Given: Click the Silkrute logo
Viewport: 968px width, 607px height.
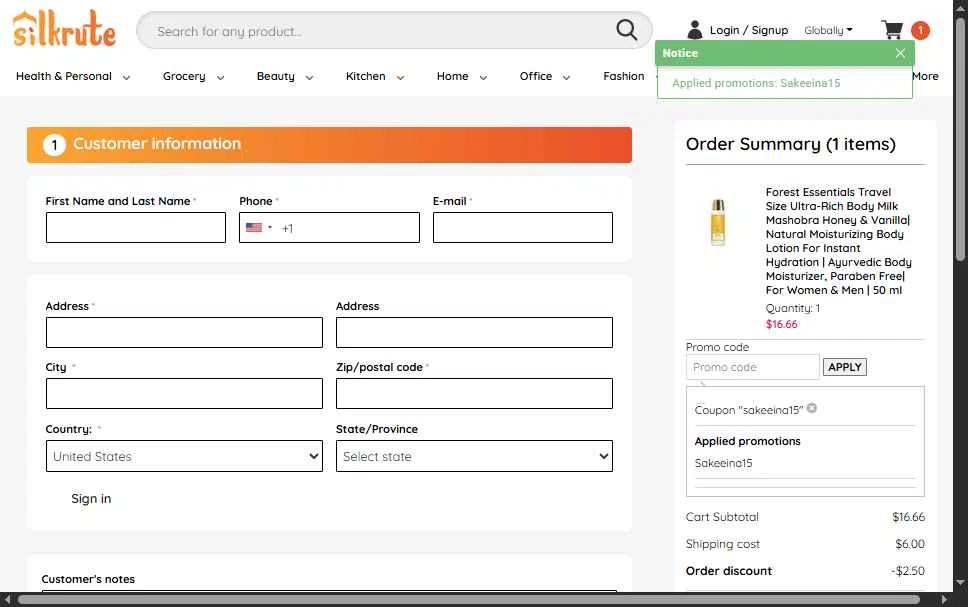Looking at the screenshot, I should click(64, 28).
